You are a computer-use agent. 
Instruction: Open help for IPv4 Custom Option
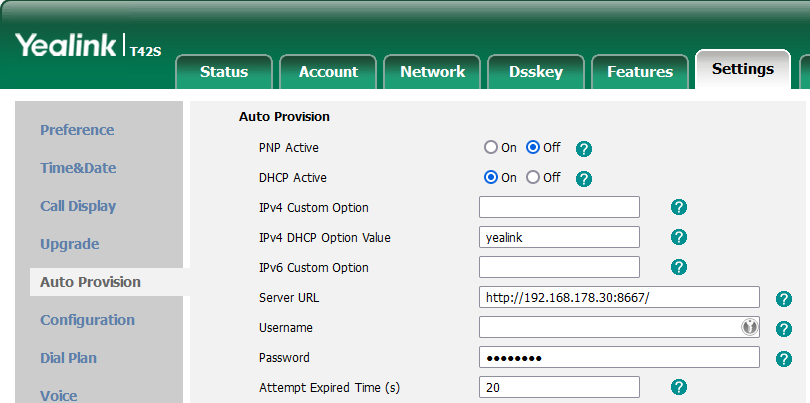678,207
